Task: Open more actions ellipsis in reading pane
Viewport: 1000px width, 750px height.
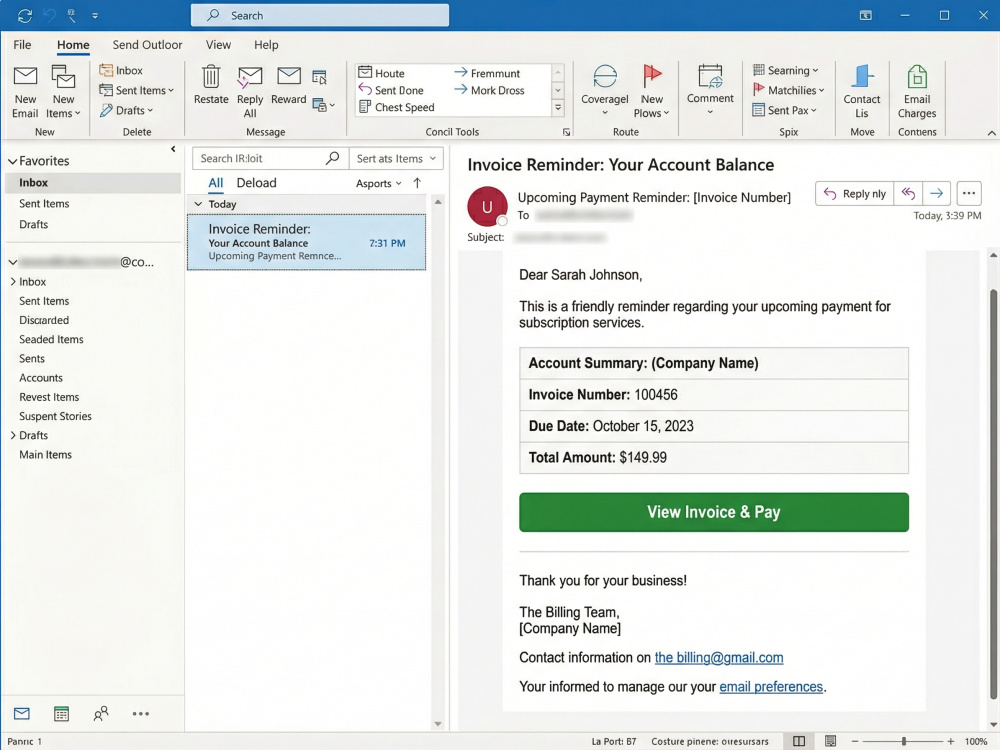Action: 969,193
